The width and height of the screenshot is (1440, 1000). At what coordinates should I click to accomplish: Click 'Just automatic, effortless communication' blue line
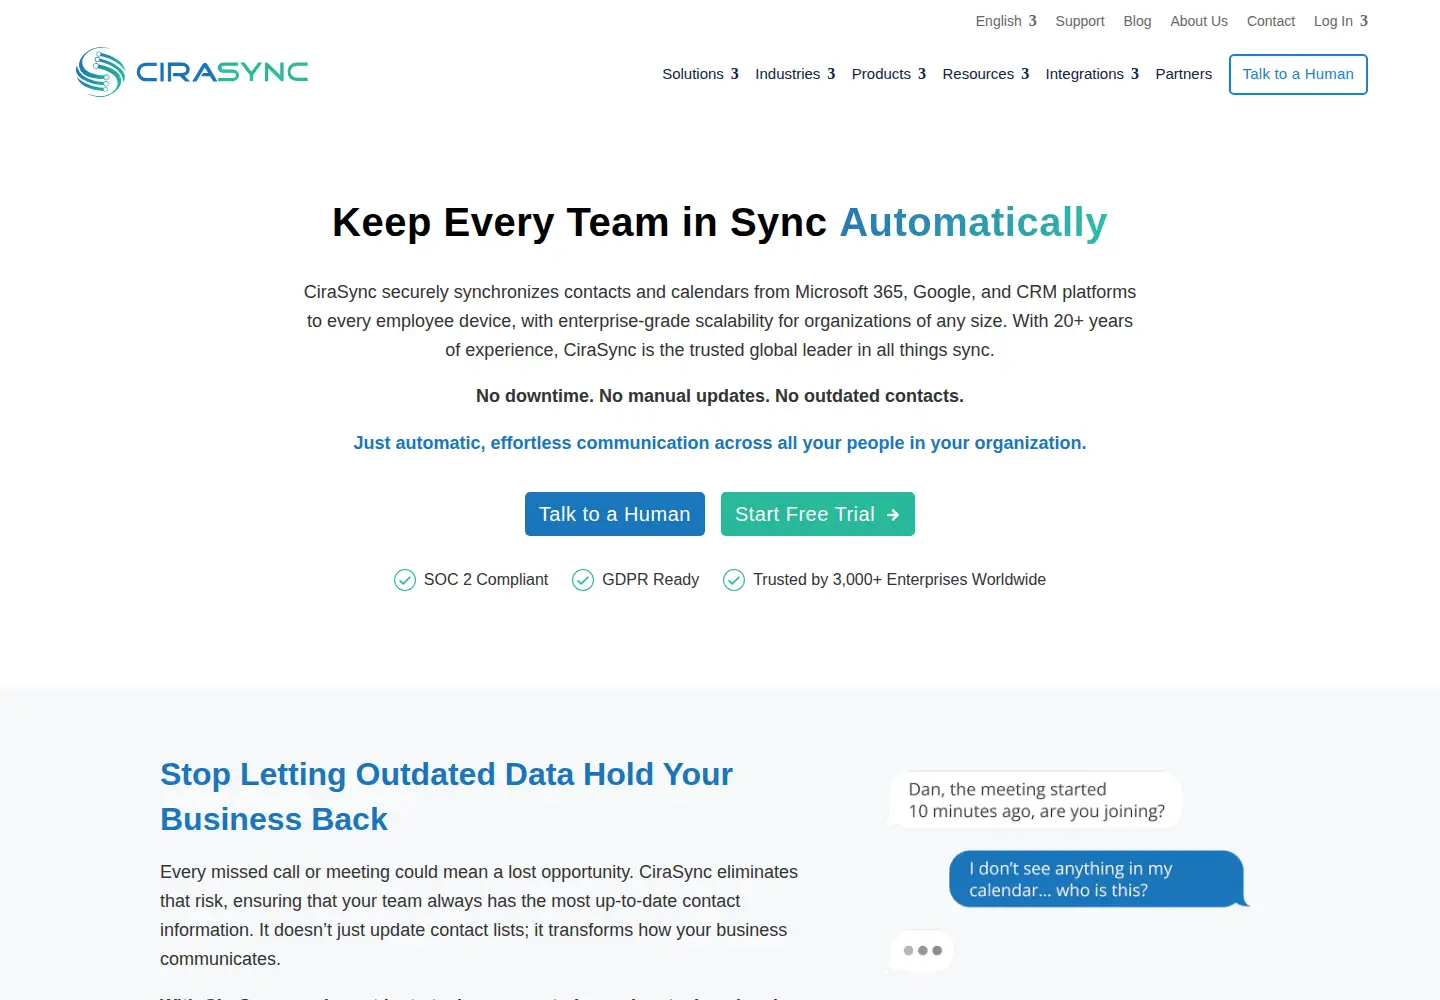point(720,443)
